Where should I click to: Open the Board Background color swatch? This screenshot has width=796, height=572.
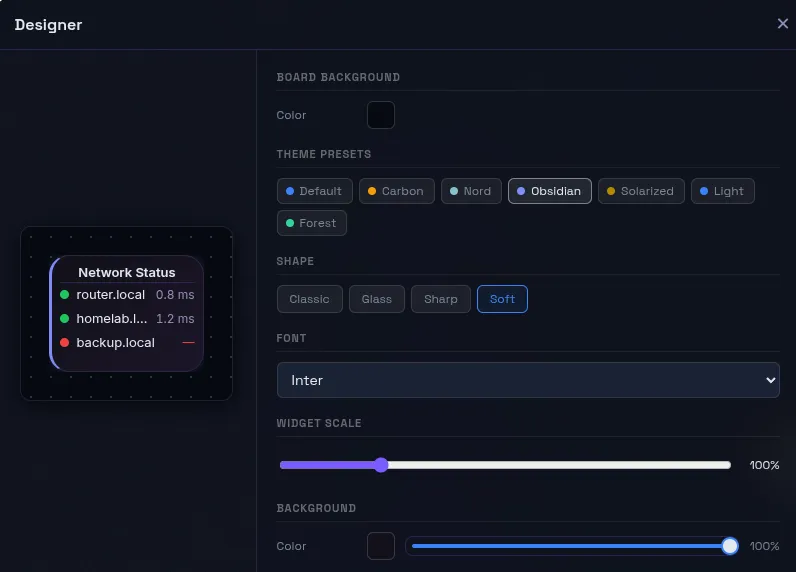[381, 115]
